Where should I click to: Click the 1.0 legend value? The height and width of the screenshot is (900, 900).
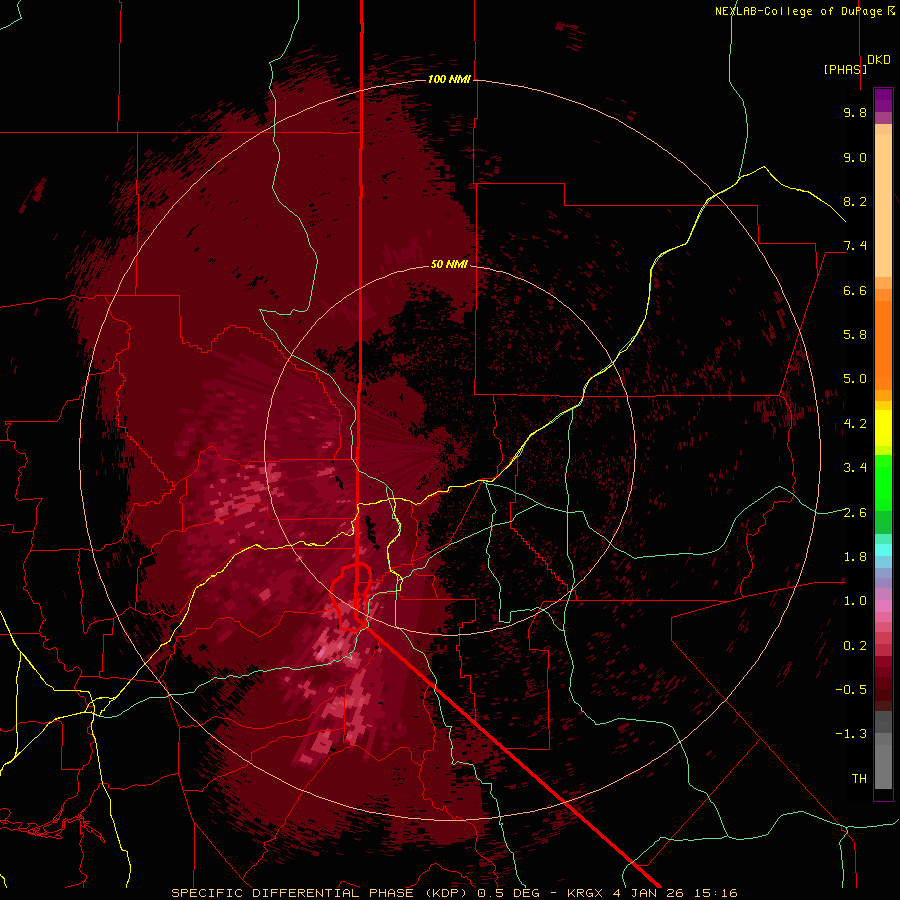pos(855,601)
